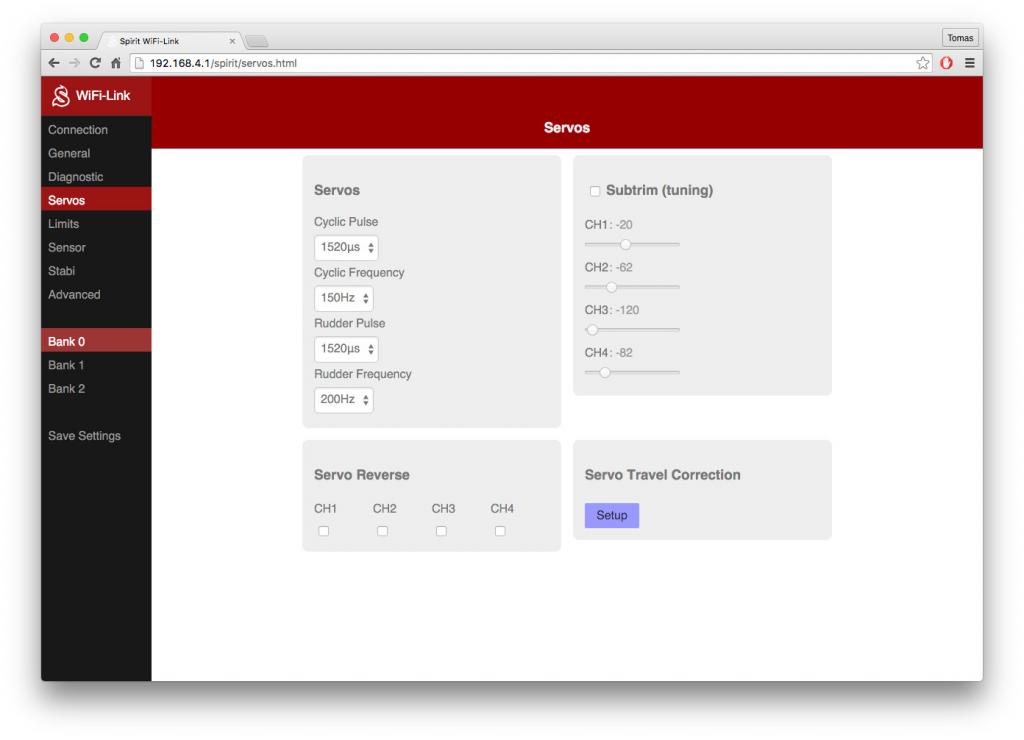Switch to Bank 1 in sidebar
The image size is (1024, 740).
[66, 365]
